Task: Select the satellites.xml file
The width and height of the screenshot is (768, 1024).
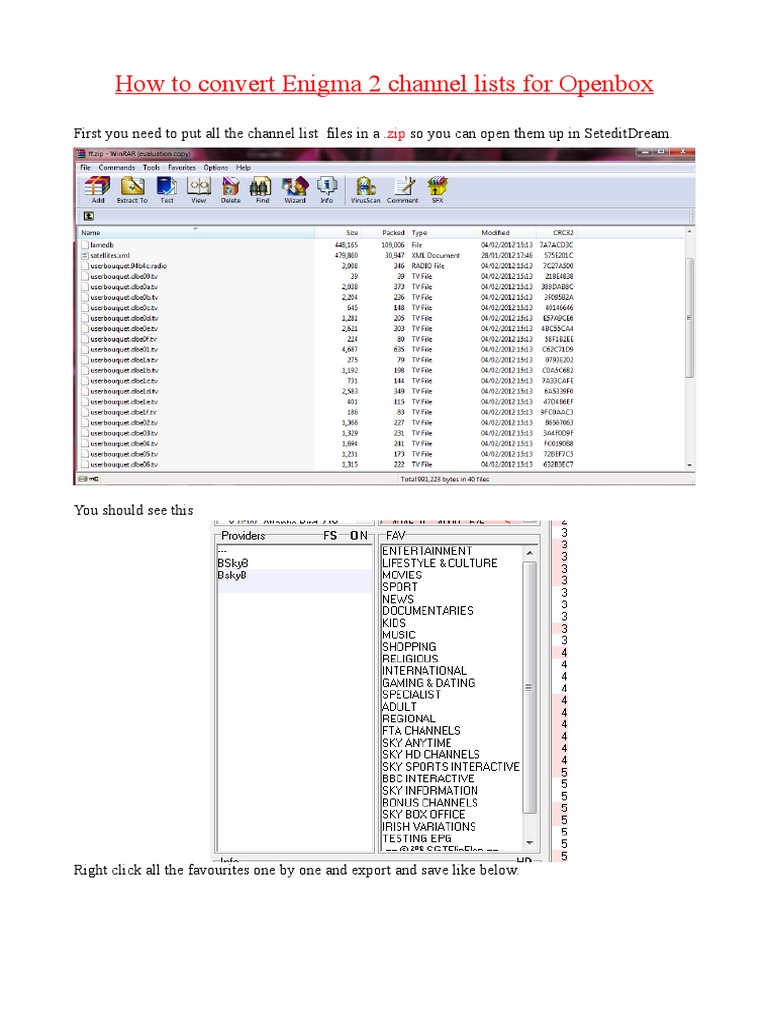Action: click(x=327, y=255)
